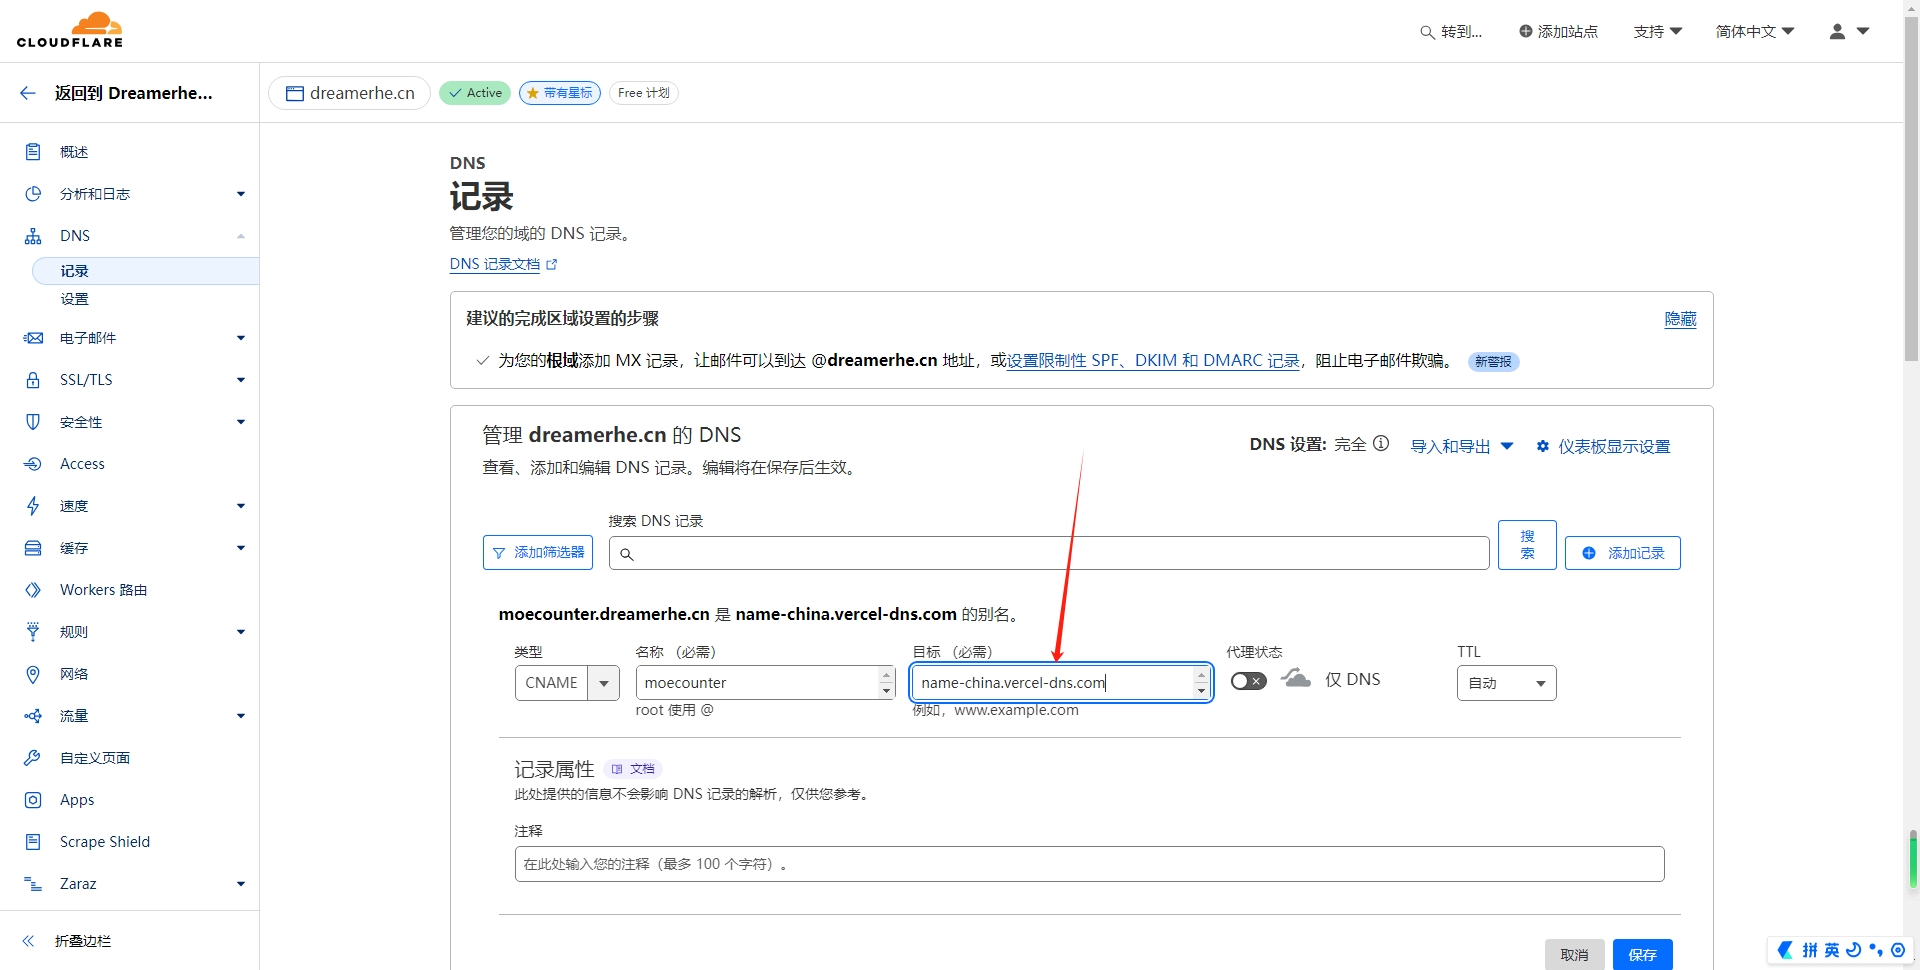Click the 速度 lightning bolt icon

[33, 506]
